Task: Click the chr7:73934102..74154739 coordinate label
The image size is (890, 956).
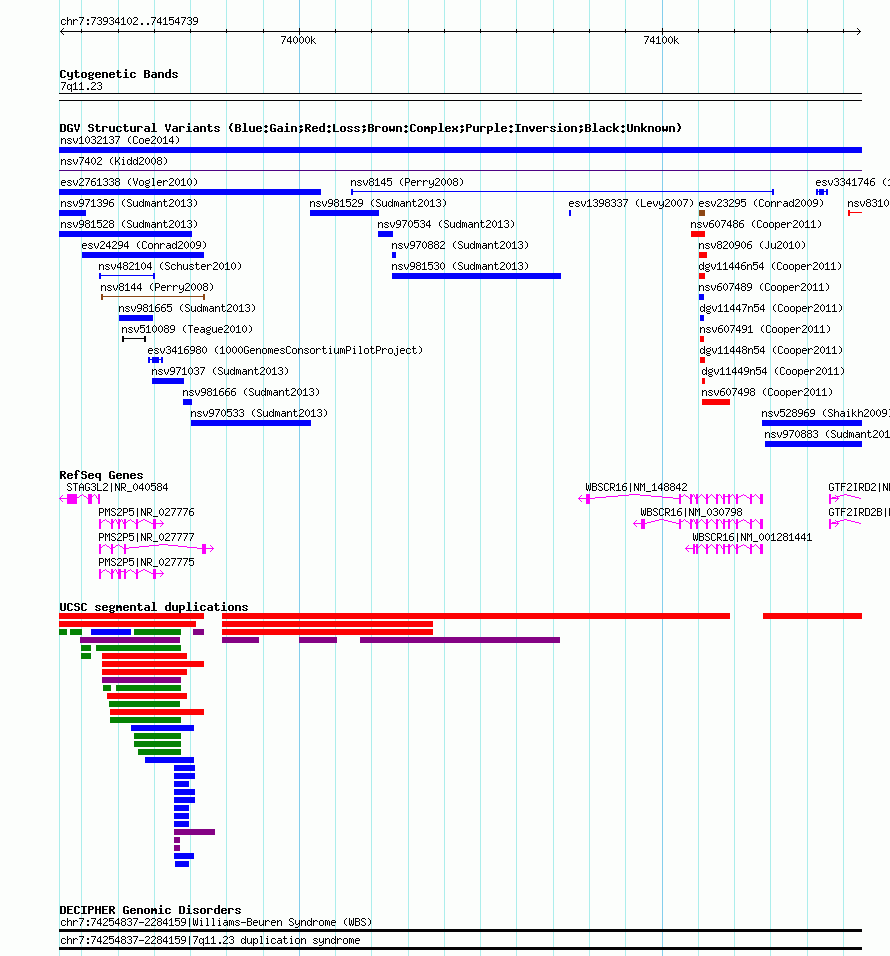Action: click(129, 21)
